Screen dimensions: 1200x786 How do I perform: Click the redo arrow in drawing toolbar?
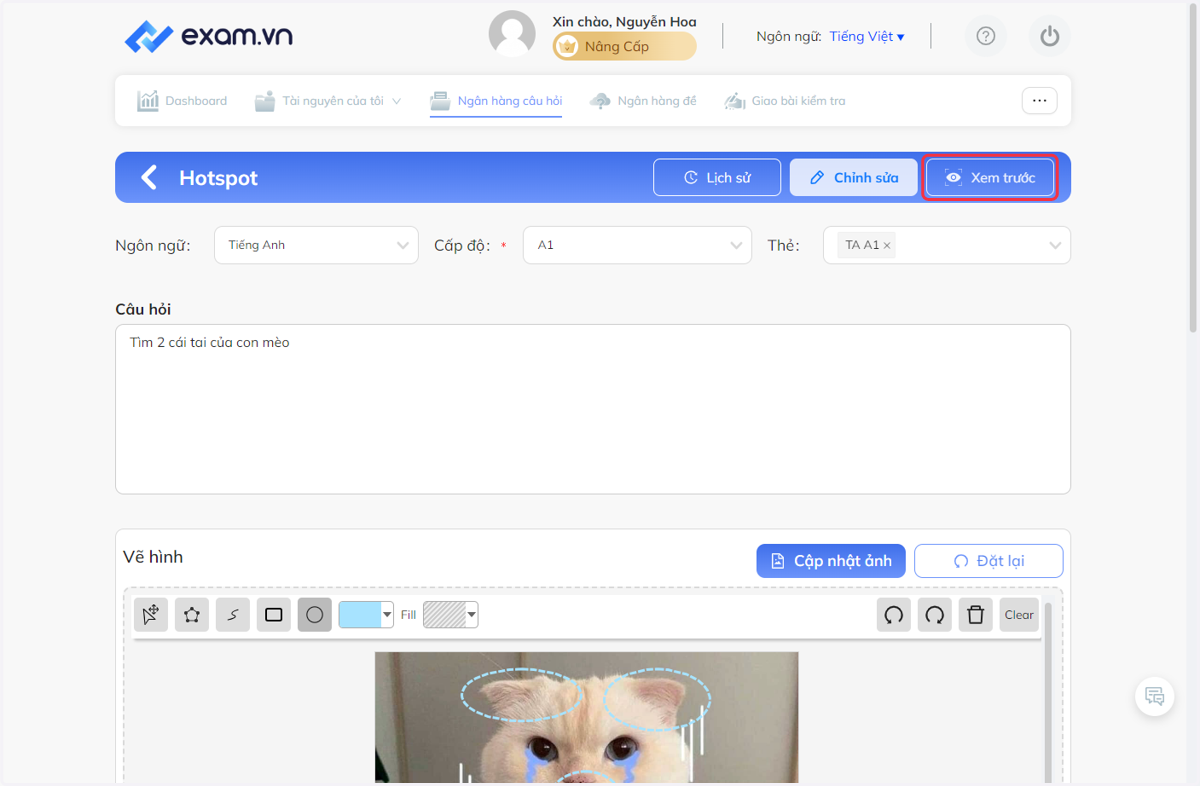click(x=935, y=615)
